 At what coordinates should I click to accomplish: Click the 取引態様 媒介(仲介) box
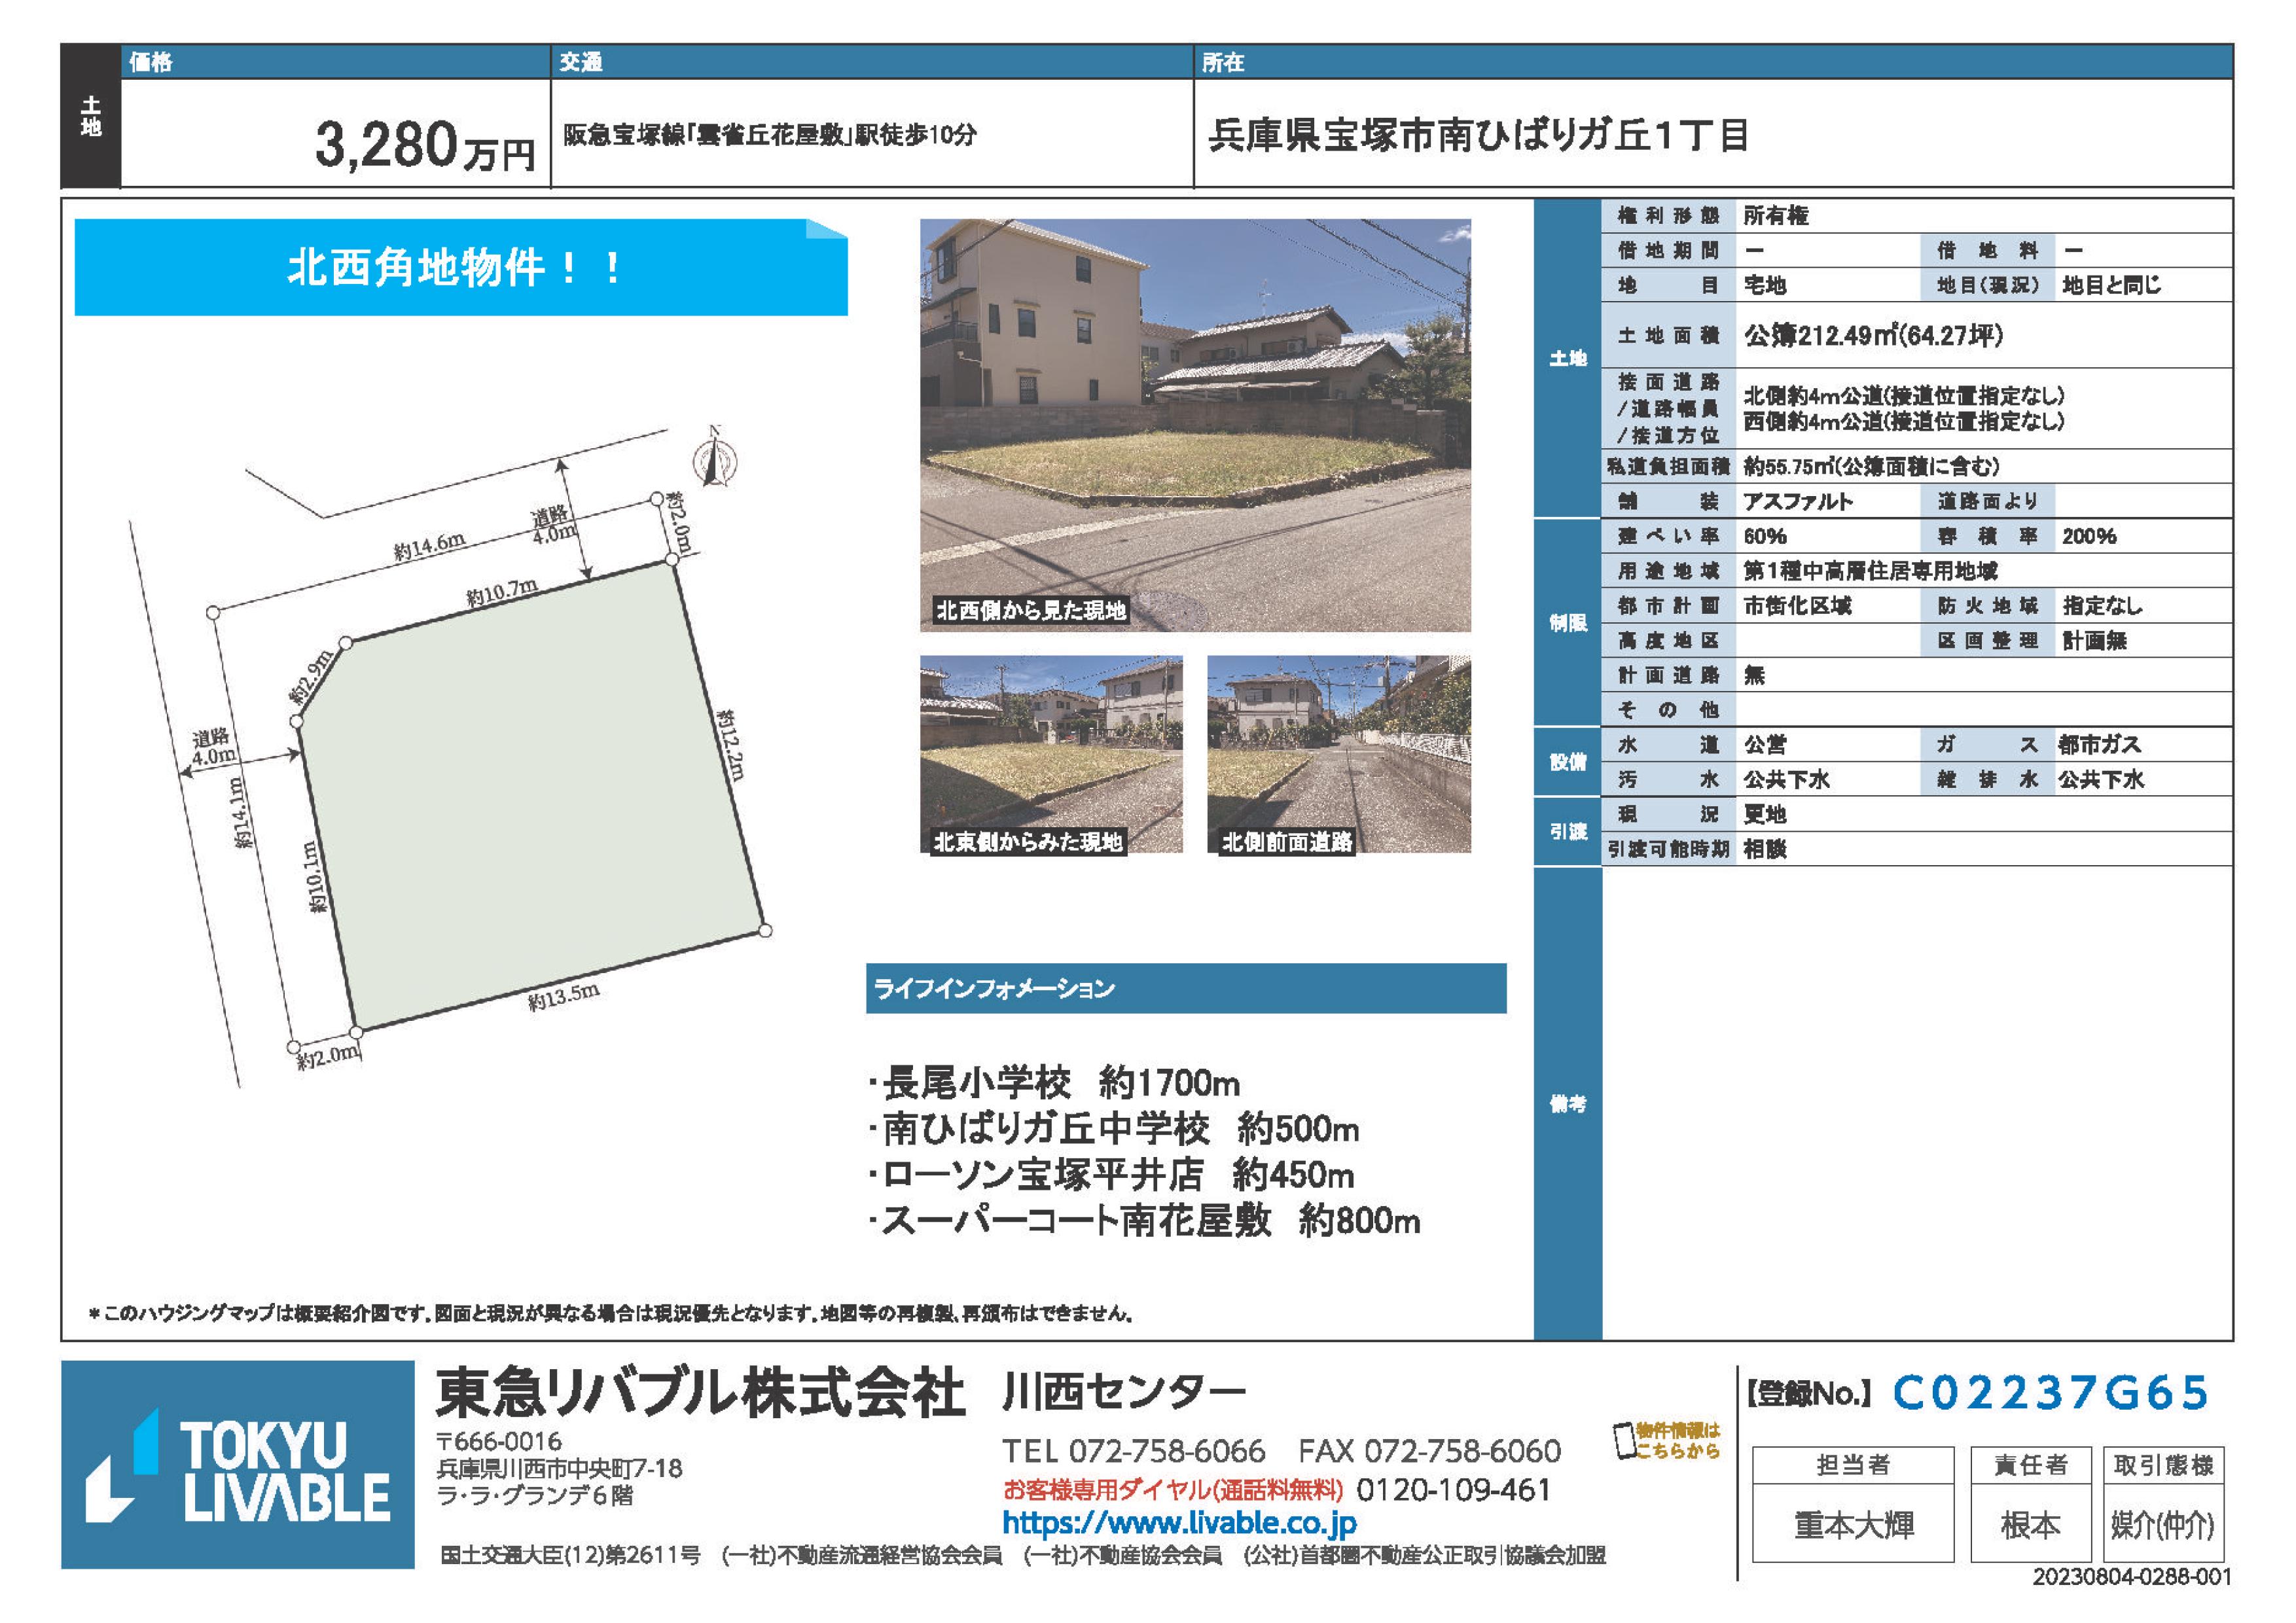click(x=2162, y=1525)
